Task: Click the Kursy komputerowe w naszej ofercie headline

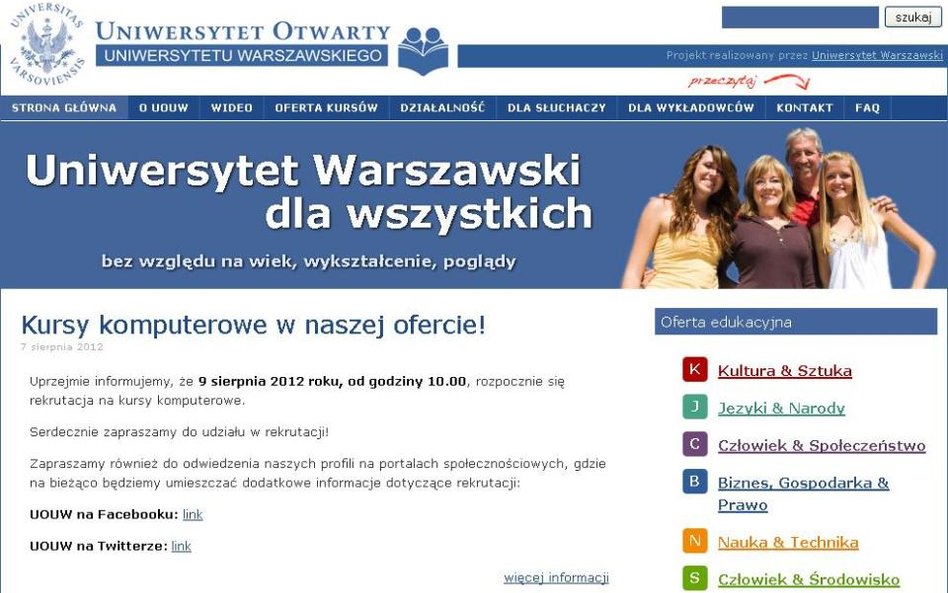Action: pyautogui.click(x=253, y=325)
